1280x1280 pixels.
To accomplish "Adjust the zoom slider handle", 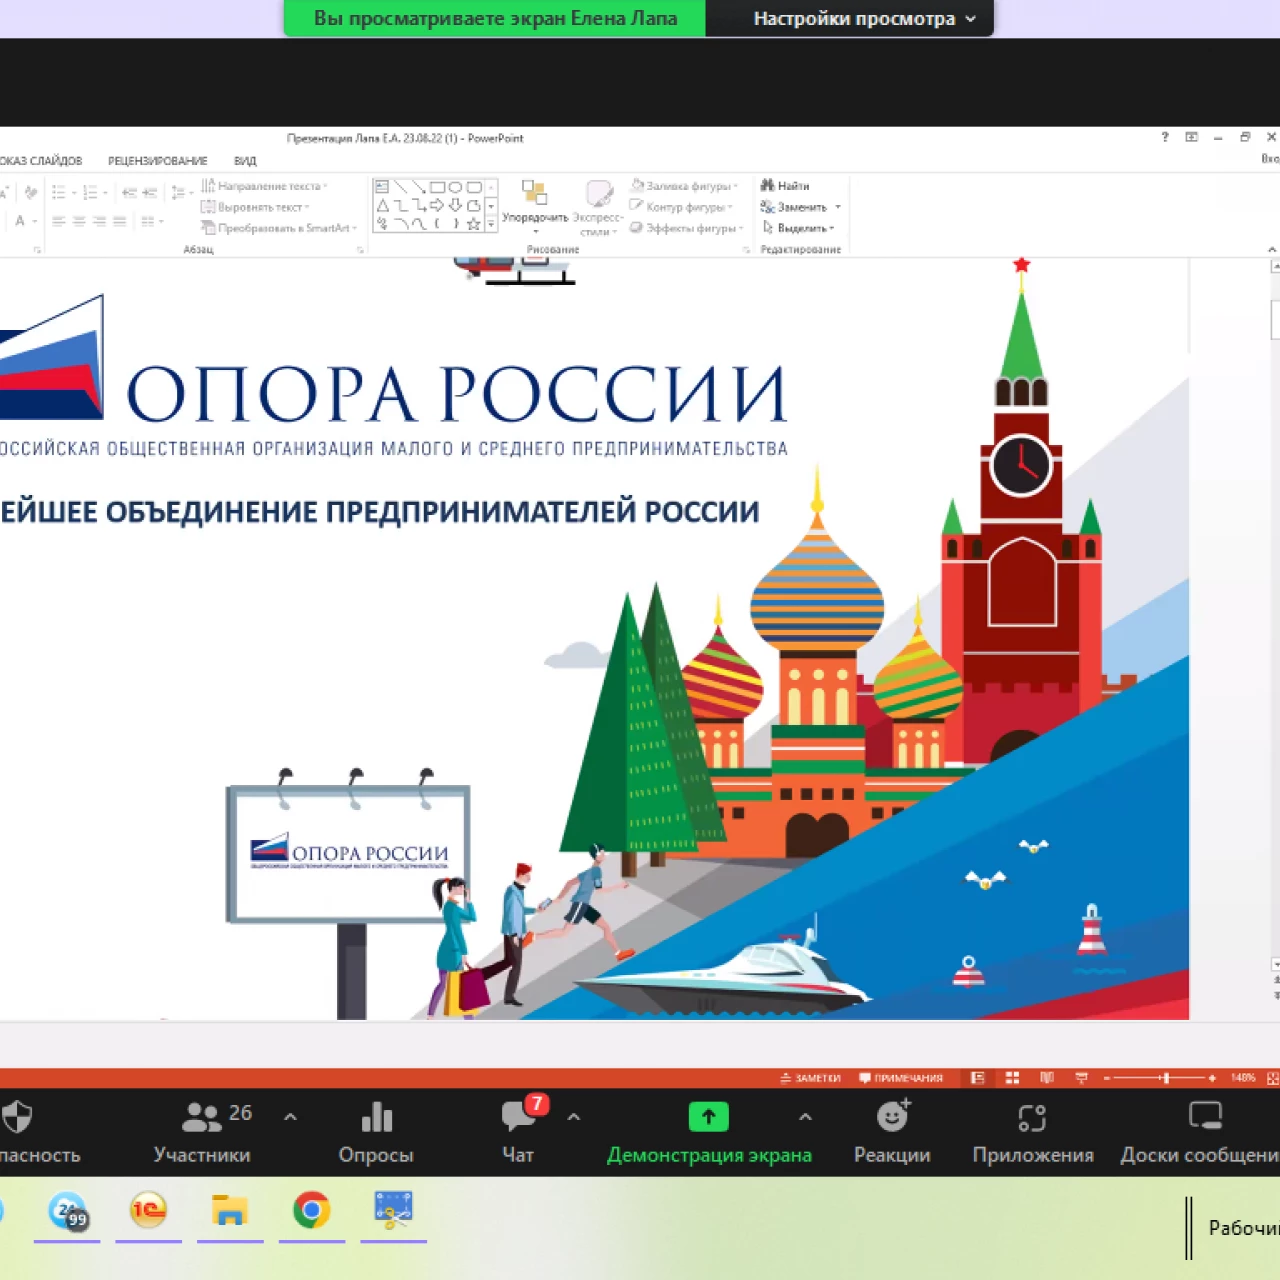I will [1165, 1078].
